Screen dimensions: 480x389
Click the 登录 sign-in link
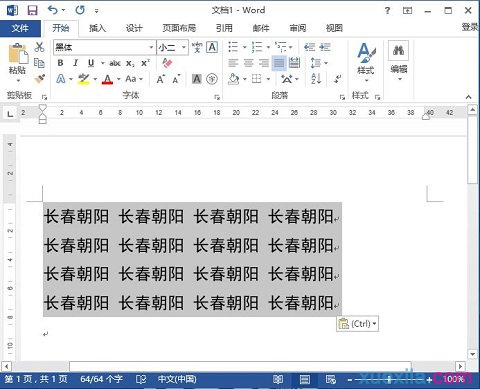click(x=470, y=27)
